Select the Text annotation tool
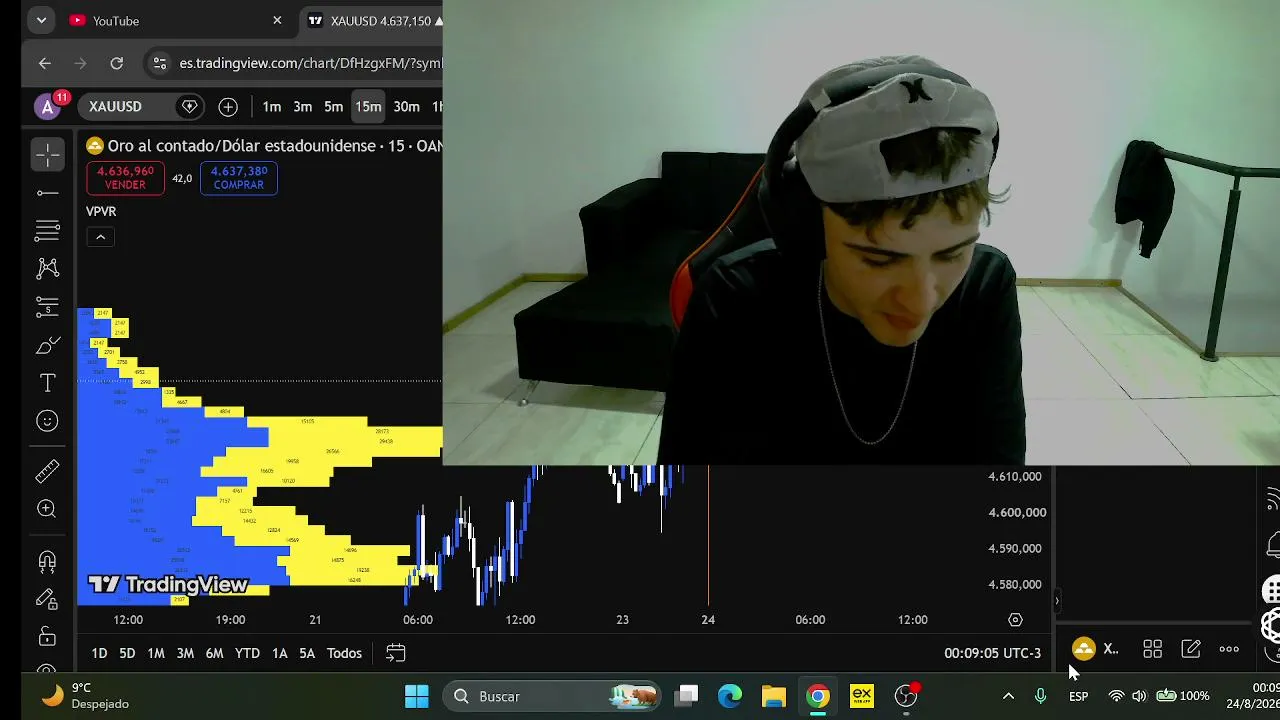This screenshot has height=720, width=1280. point(47,384)
